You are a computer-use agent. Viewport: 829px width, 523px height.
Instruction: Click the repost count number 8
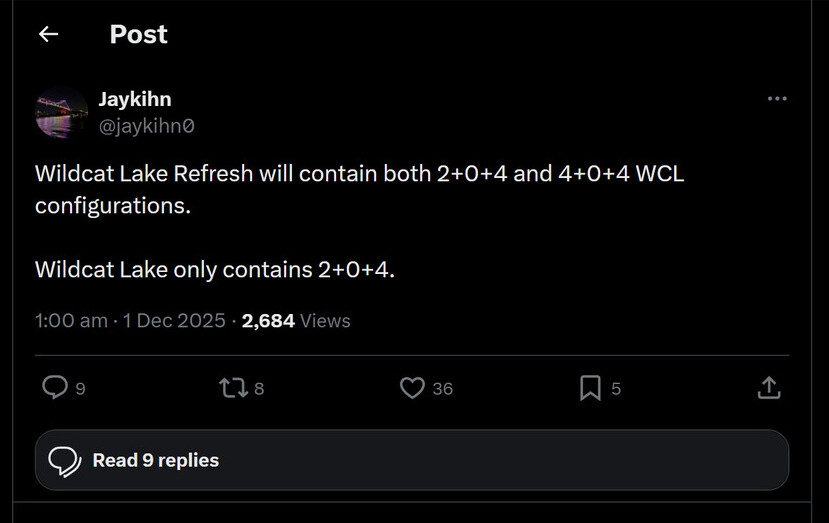click(x=259, y=389)
